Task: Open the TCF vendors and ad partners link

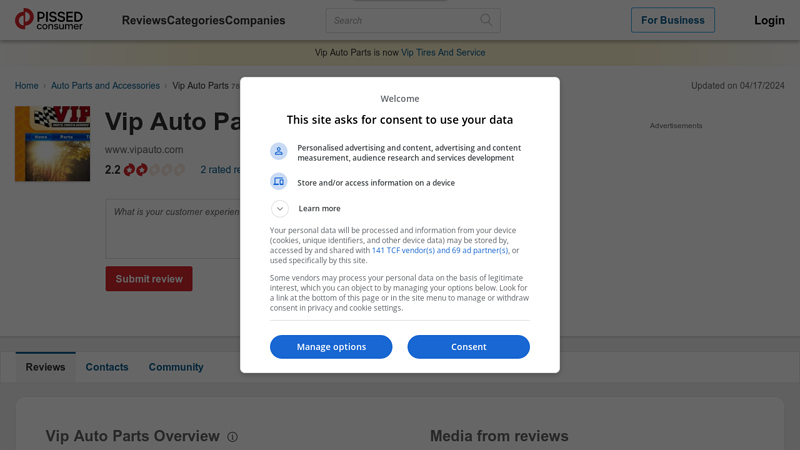Action: tap(440, 251)
